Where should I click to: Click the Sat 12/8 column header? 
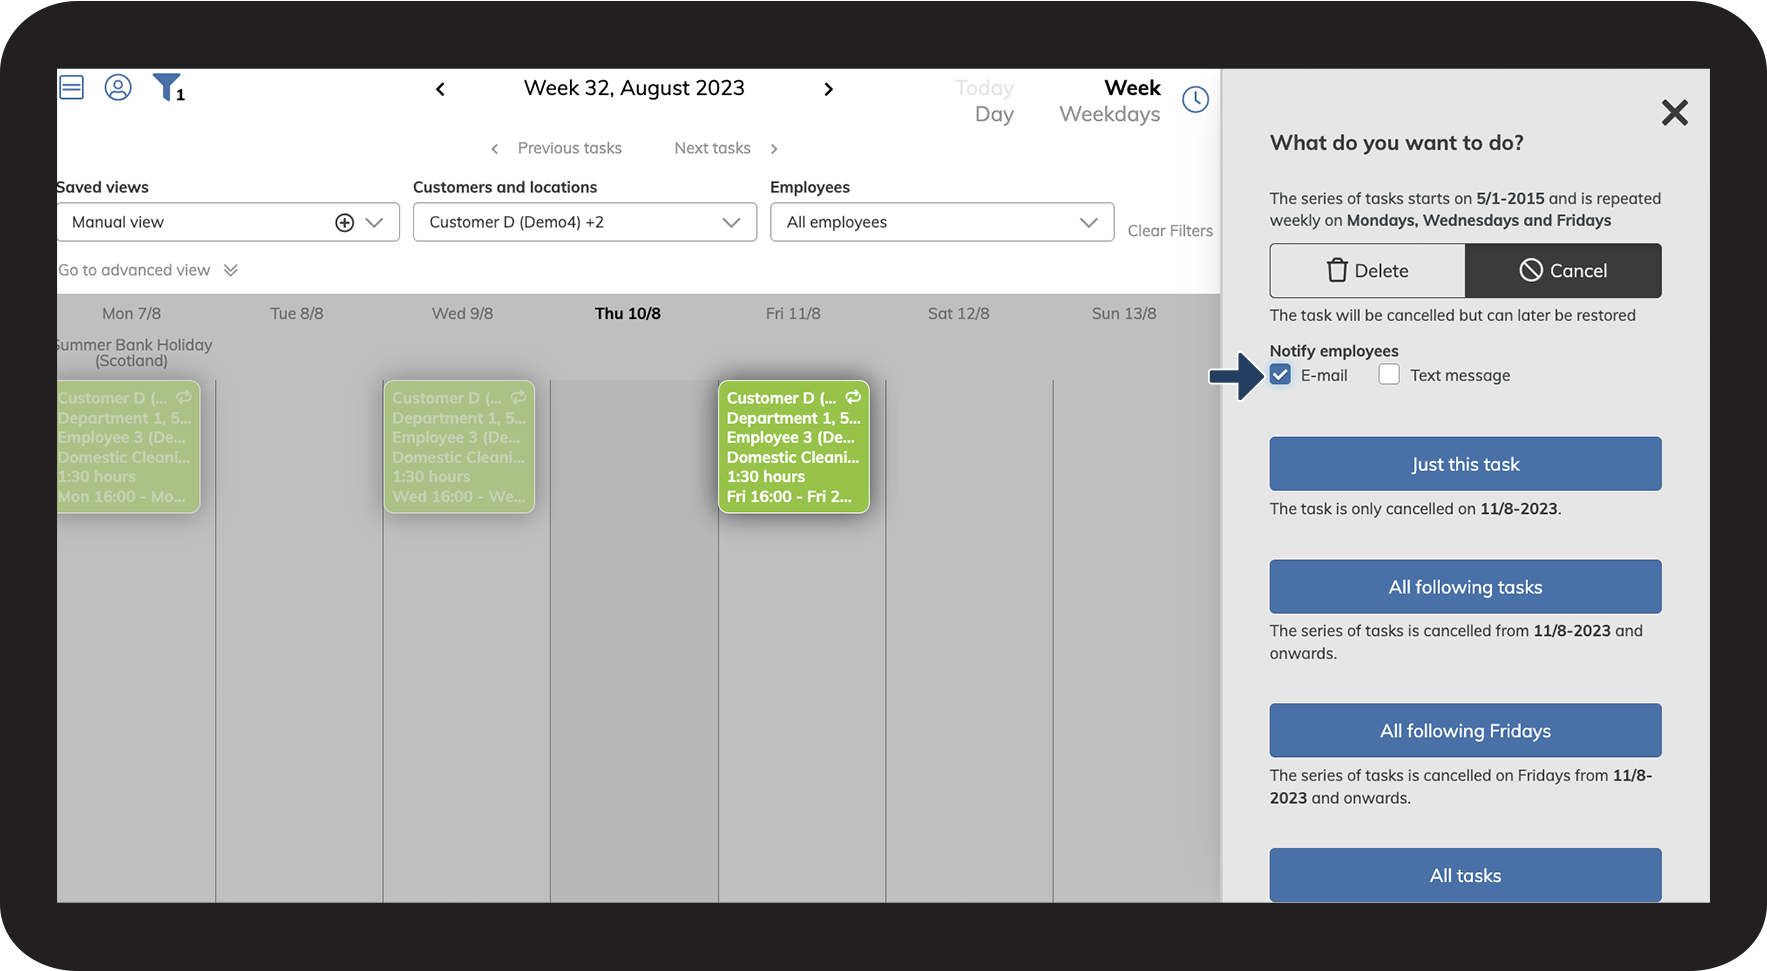tap(959, 313)
